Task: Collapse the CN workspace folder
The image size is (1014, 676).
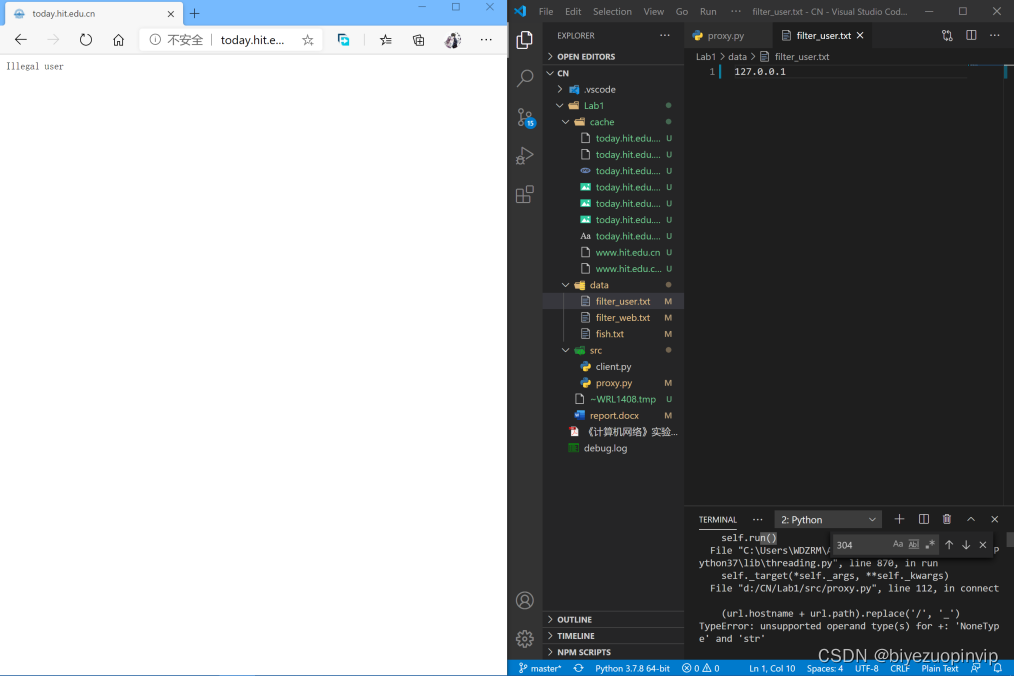Action: pos(613,73)
